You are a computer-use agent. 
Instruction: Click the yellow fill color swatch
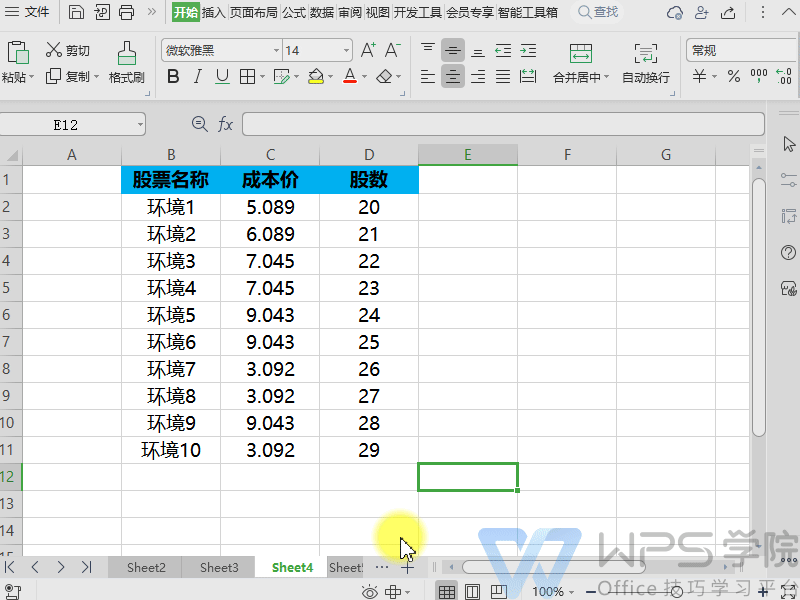pos(315,76)
